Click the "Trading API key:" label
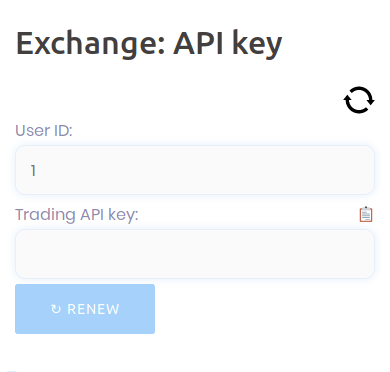This screenshot has height=372, width=390. [77, 215]
